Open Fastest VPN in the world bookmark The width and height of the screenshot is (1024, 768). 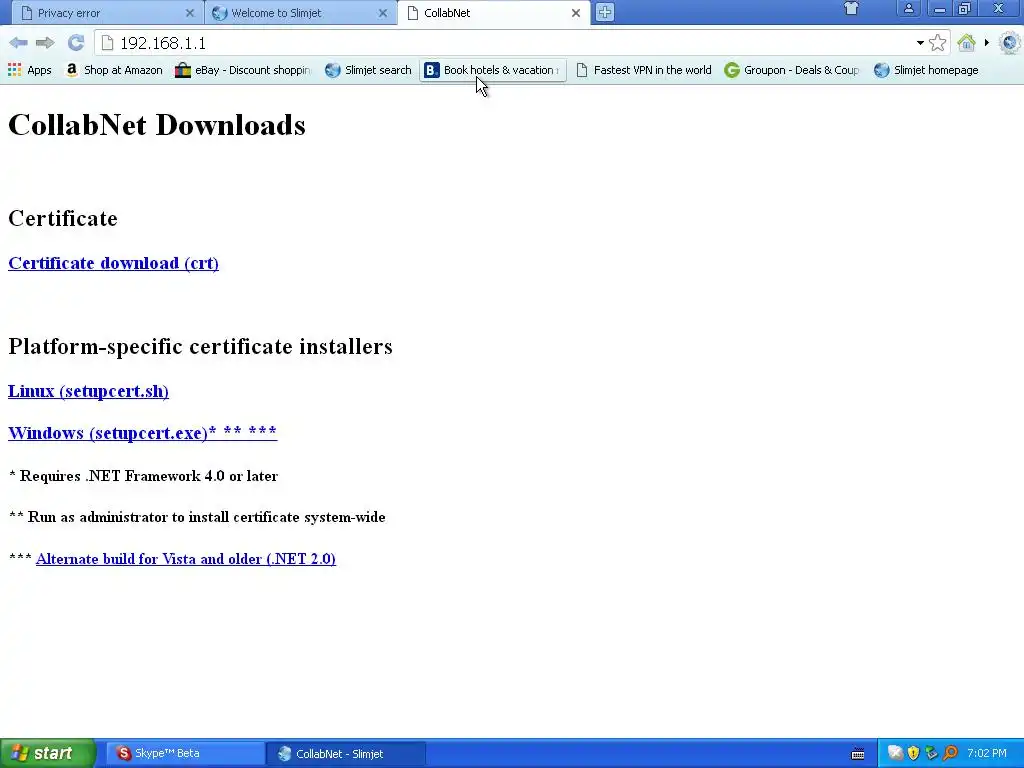(x=644, y=70)
